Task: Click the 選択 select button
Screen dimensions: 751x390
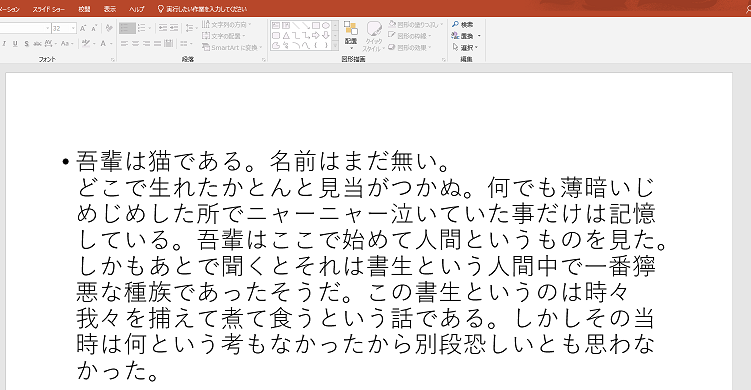Action: [465, 47]
